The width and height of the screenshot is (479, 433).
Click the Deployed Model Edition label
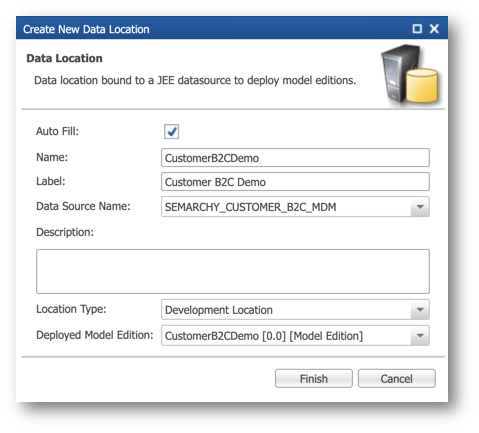[95, 335]
